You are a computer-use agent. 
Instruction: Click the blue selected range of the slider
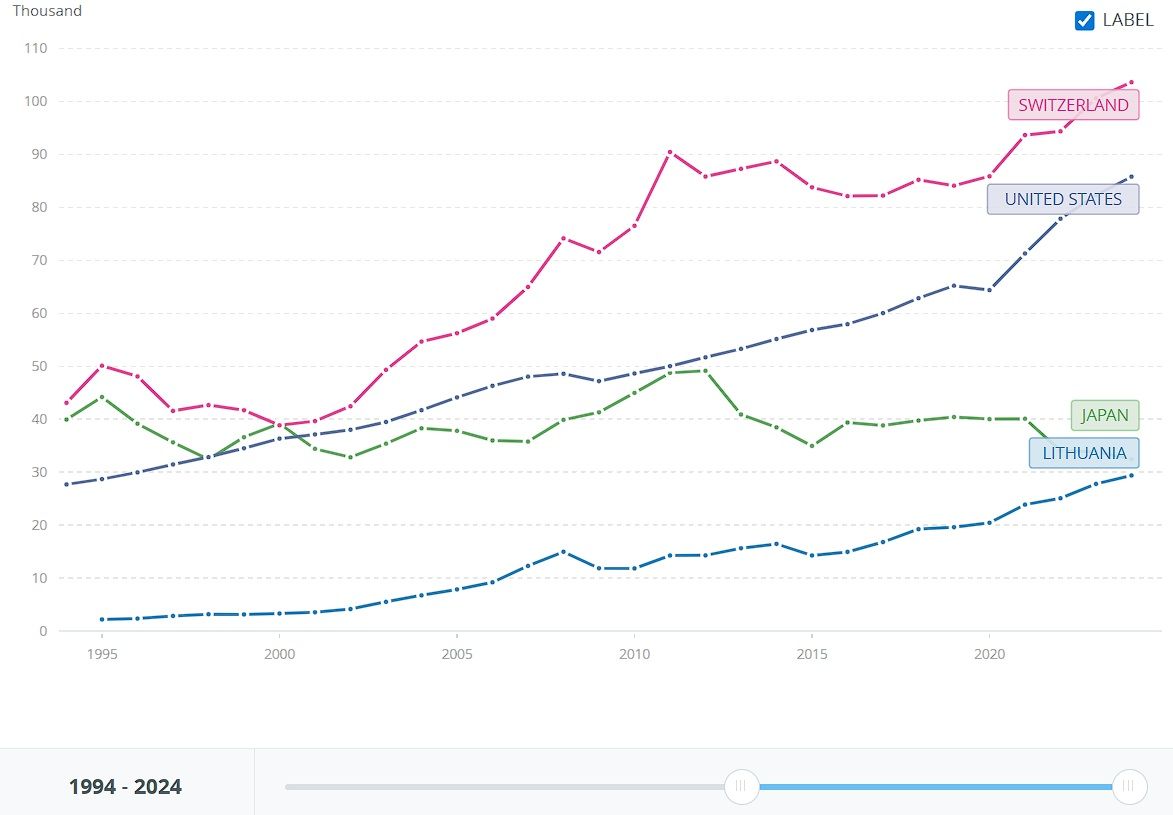[935, 787]
